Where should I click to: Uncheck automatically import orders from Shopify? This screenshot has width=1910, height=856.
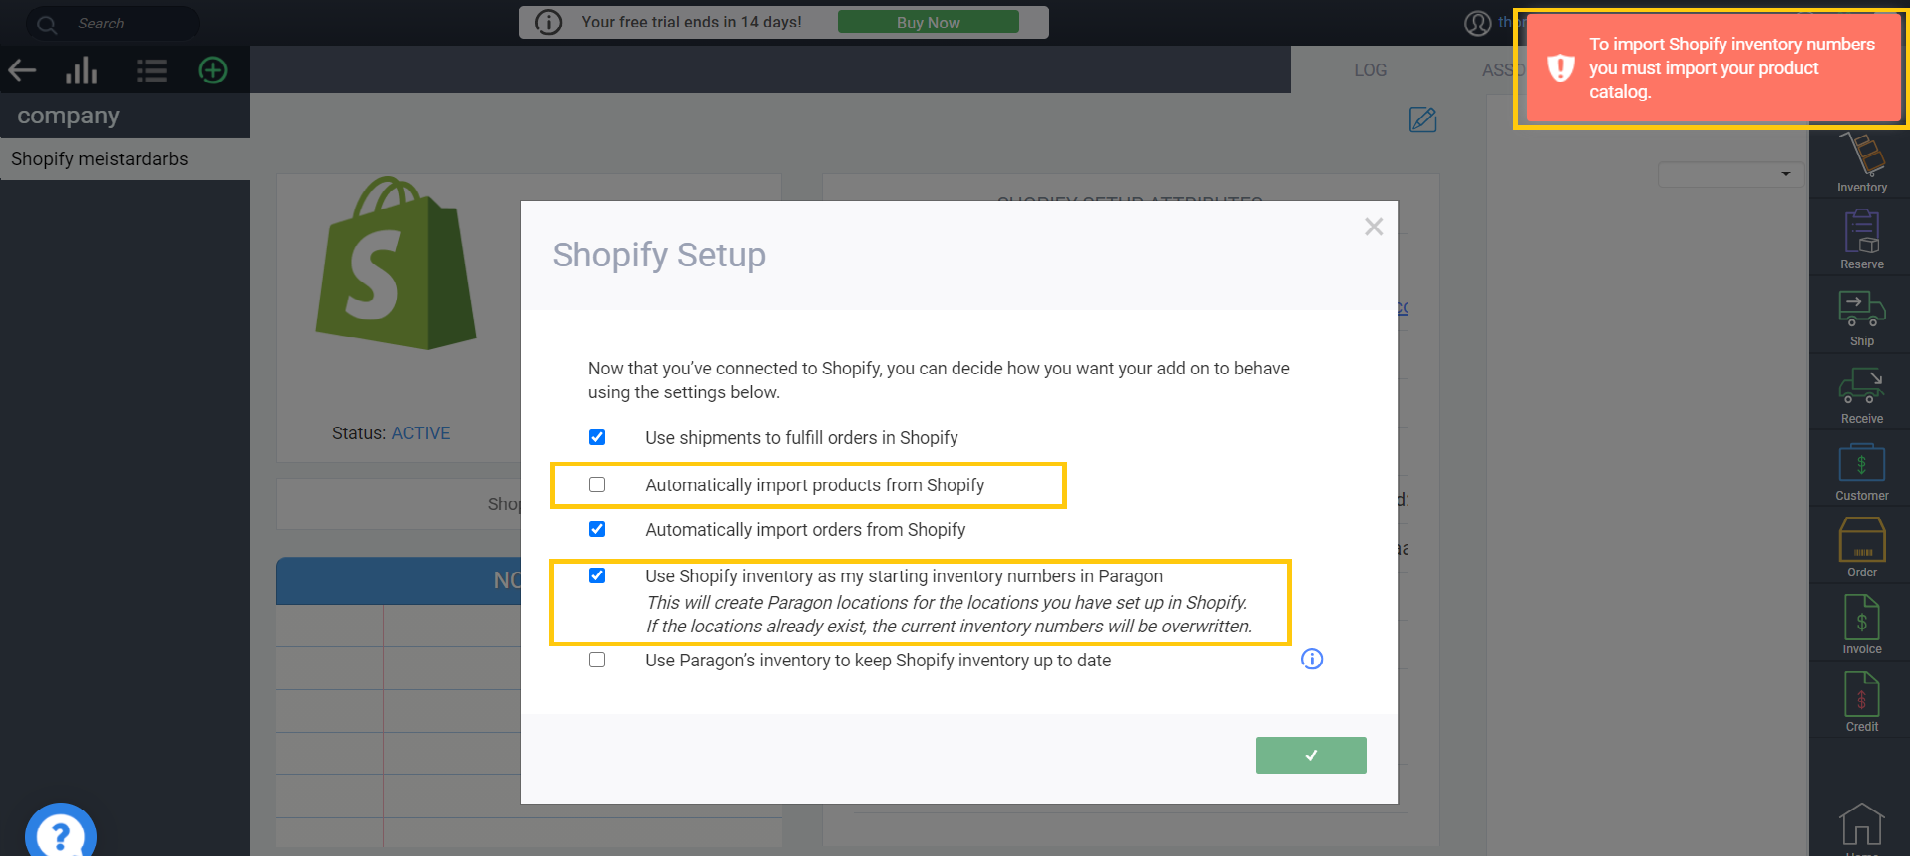pos(597,529)
